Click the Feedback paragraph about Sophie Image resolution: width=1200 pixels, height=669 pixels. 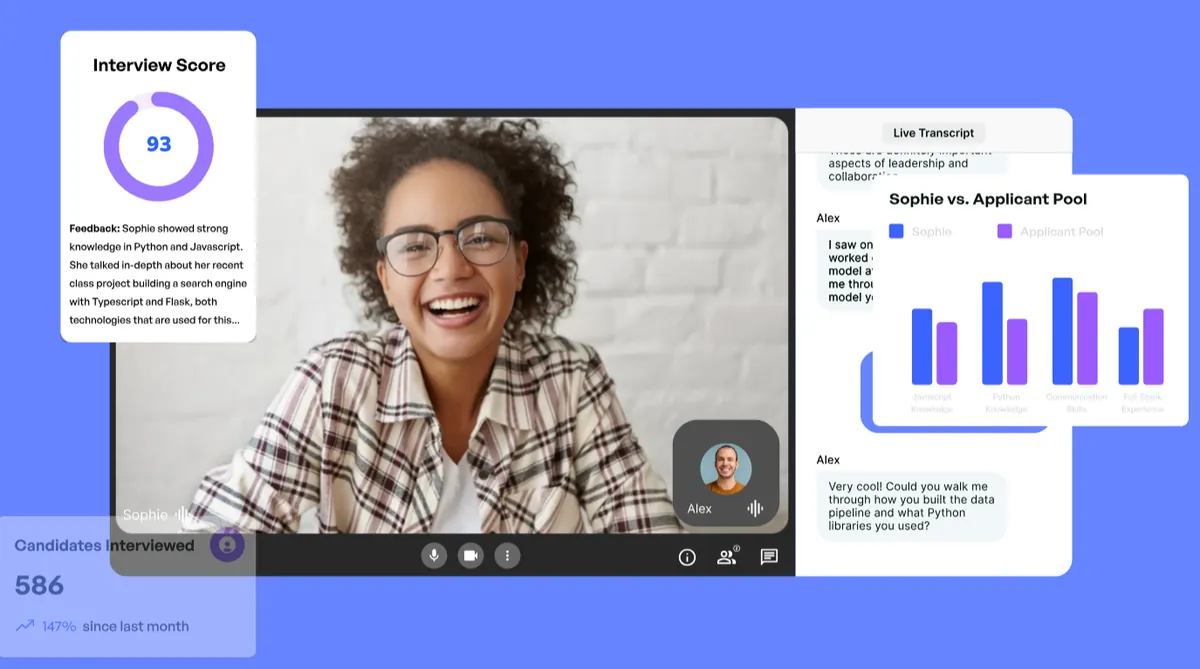[x=158, y=275]
